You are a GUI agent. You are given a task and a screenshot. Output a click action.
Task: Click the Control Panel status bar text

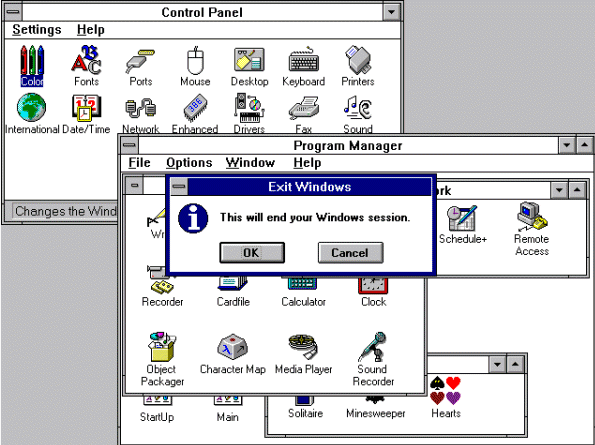[x=66, y=211]
